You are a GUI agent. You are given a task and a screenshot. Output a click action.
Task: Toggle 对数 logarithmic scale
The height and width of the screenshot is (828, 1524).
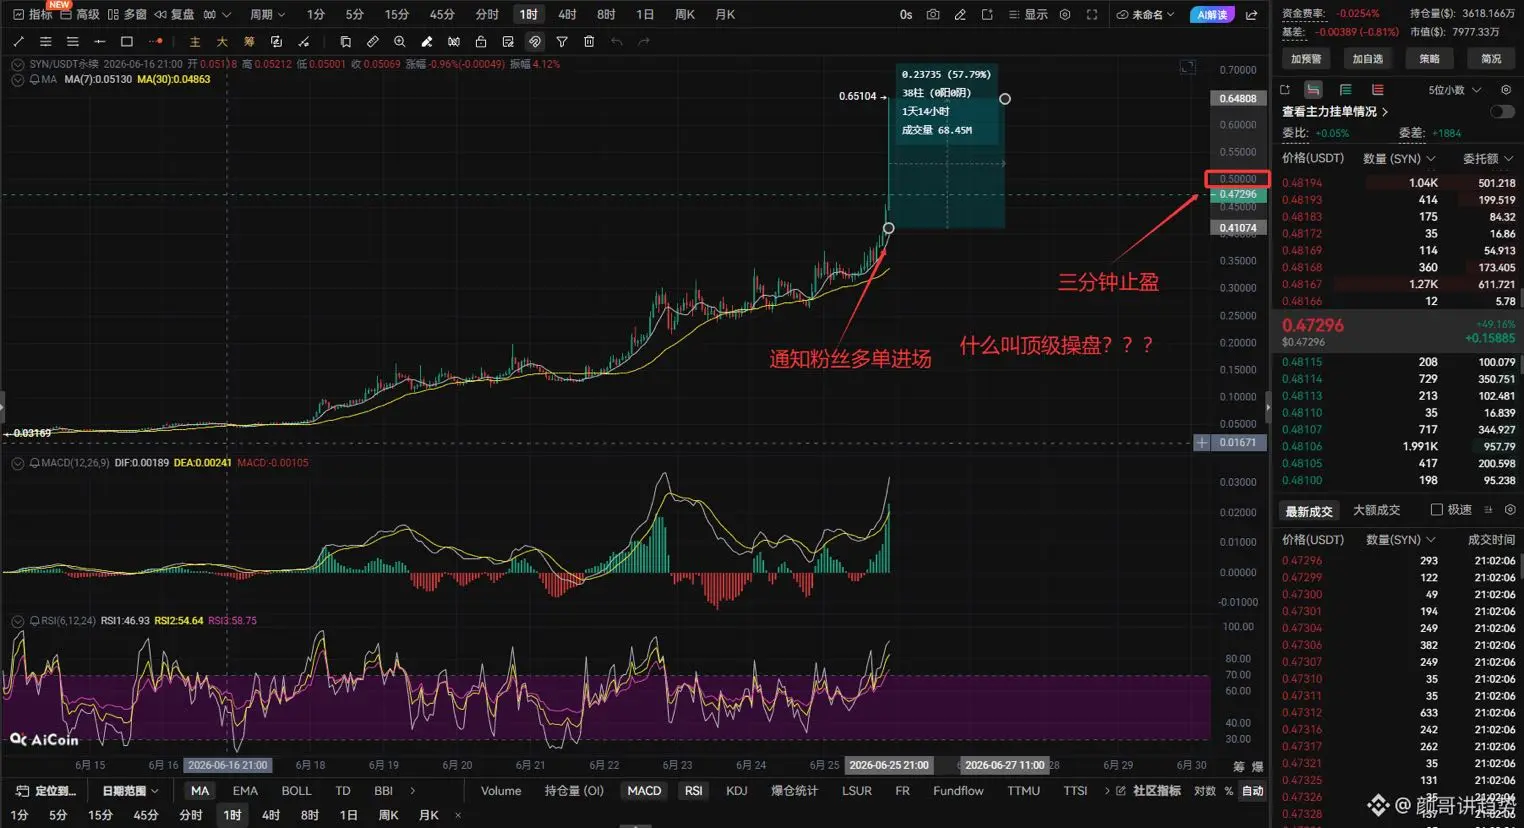[x=1205, y=791]
